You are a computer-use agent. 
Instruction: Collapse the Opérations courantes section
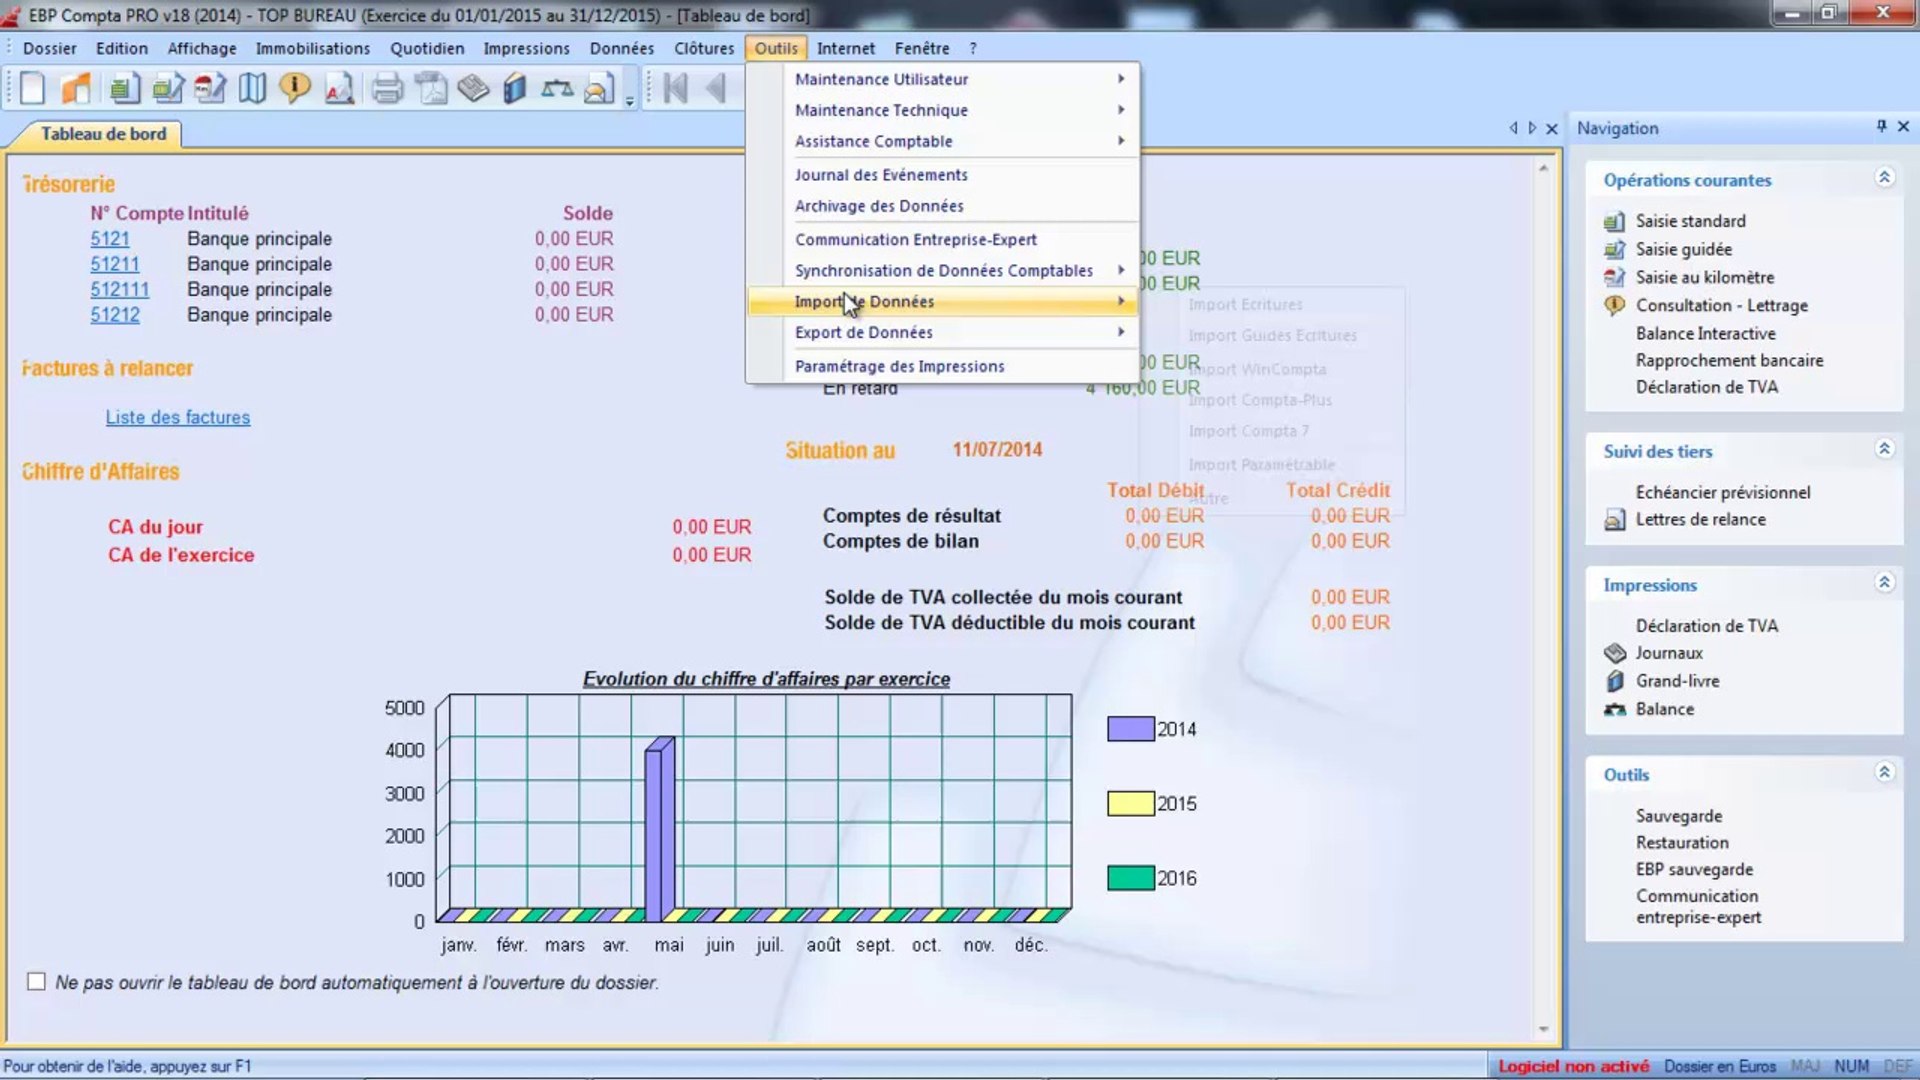tap(1884, 178)
